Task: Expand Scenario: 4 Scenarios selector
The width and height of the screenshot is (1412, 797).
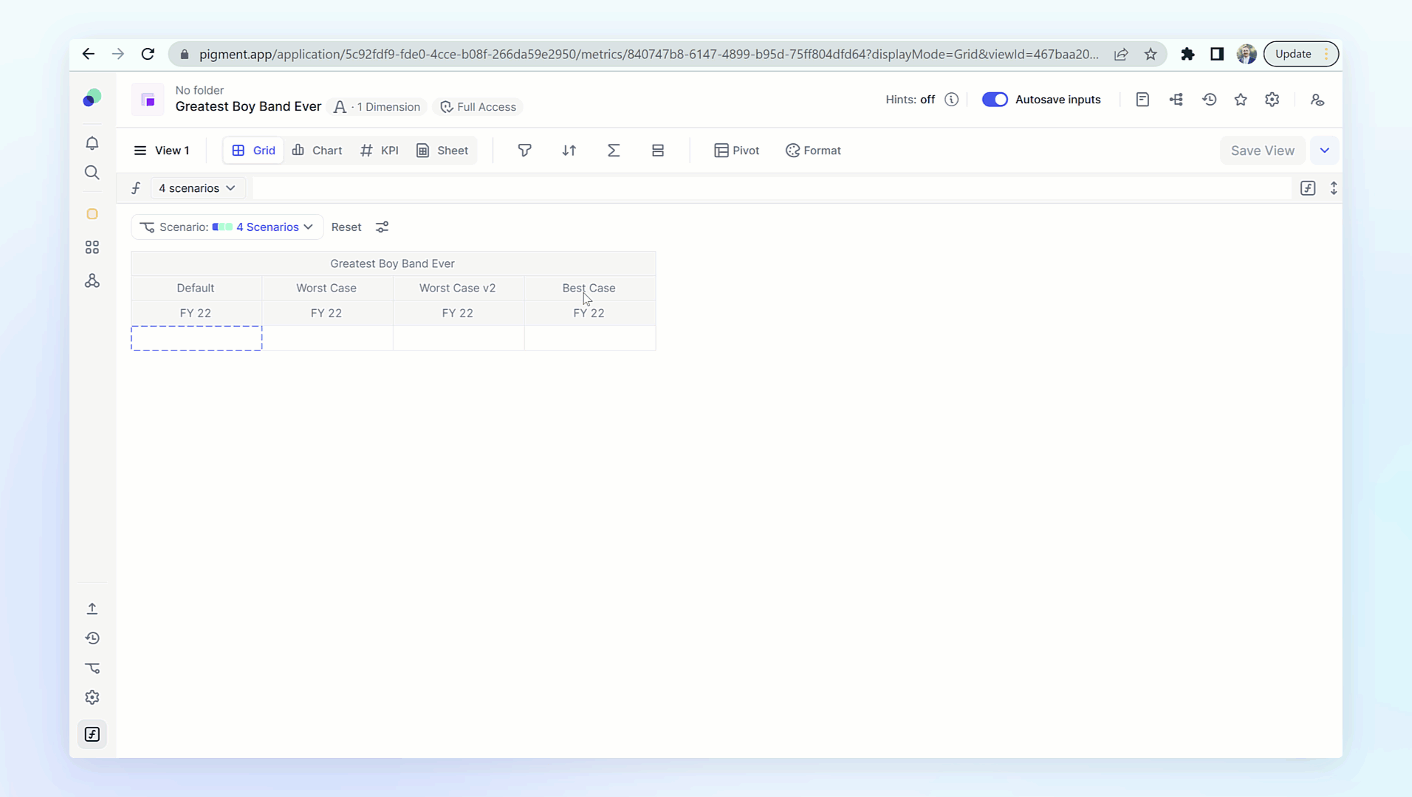Action: [x=227, y=227]
